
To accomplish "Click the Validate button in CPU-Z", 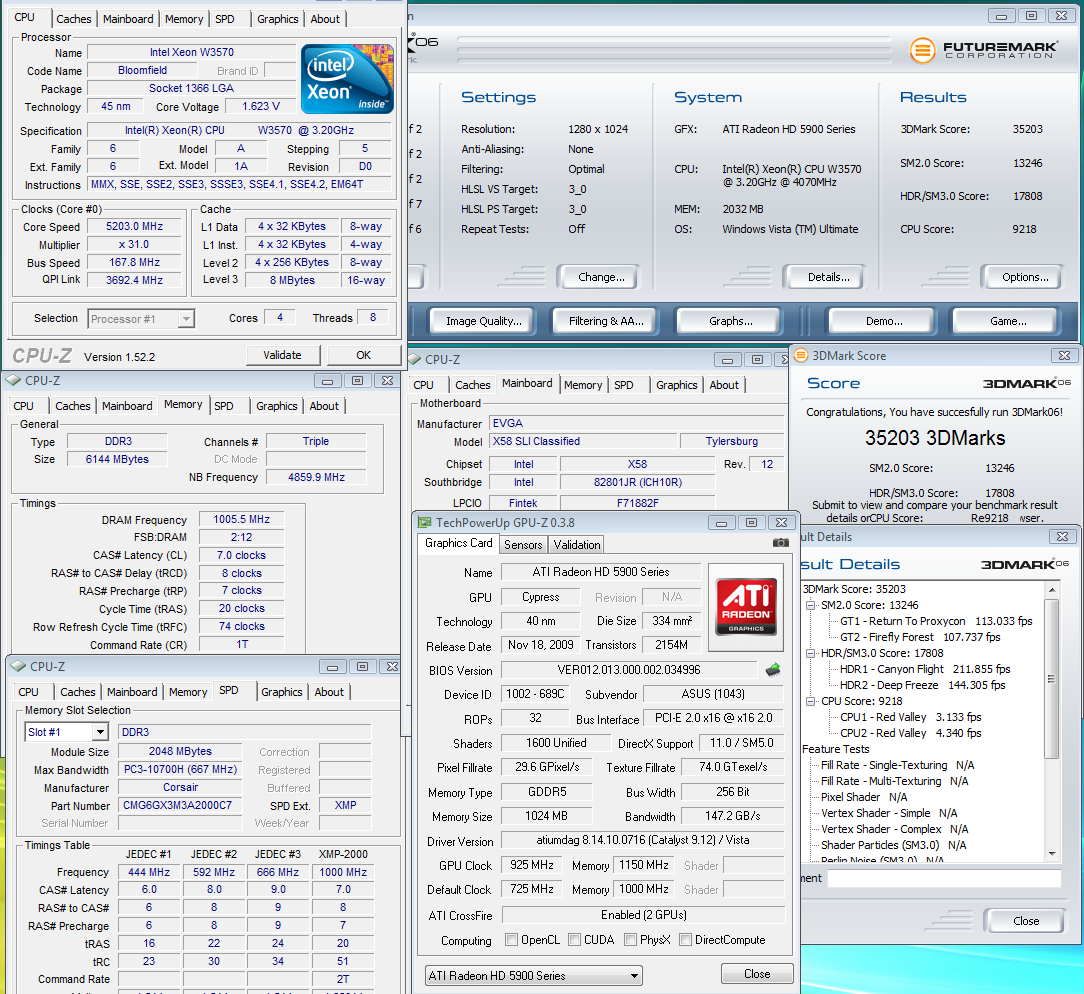I will pyautogui.click(x=282, y=355).
